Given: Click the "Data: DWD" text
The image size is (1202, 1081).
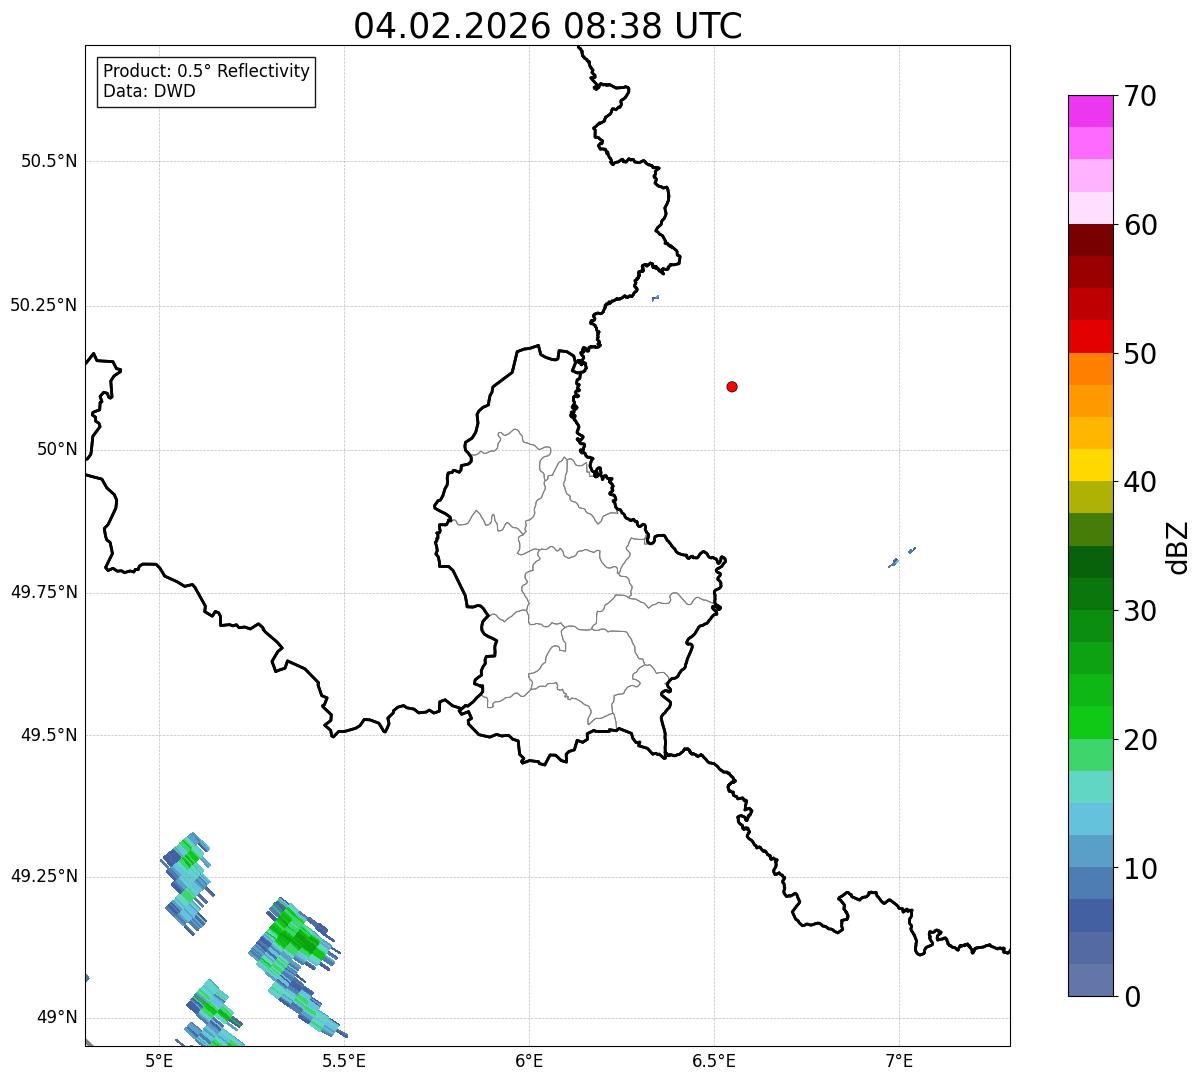Looking at the screenshot, I should point(149,91).
